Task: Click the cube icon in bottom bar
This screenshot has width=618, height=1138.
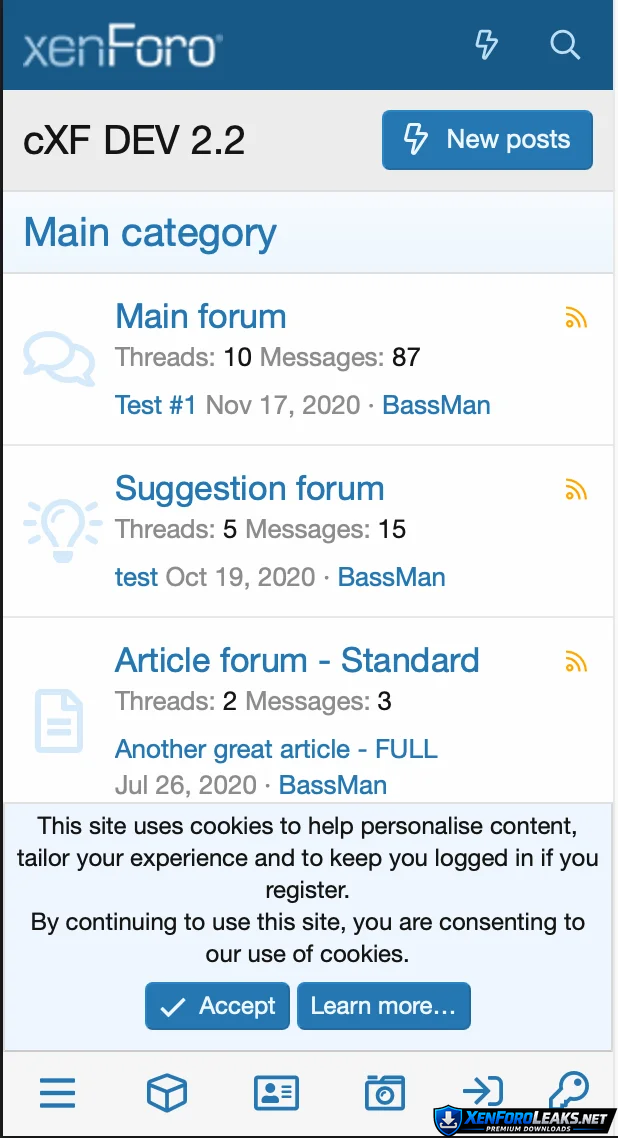Action: (167, 1093)
